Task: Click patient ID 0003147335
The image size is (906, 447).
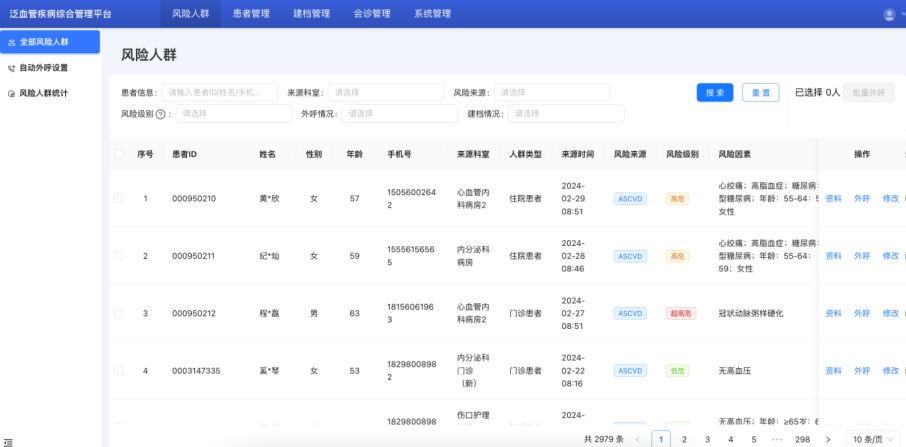Action: [x=196, y=371]
